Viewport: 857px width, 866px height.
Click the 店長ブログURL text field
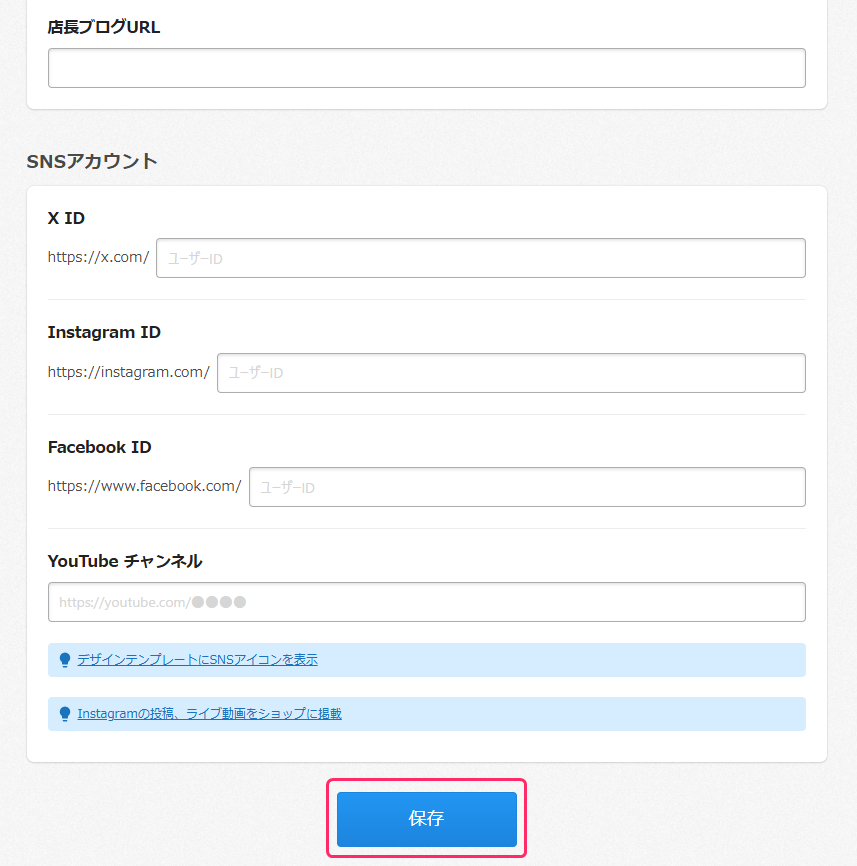click(426, 68)
